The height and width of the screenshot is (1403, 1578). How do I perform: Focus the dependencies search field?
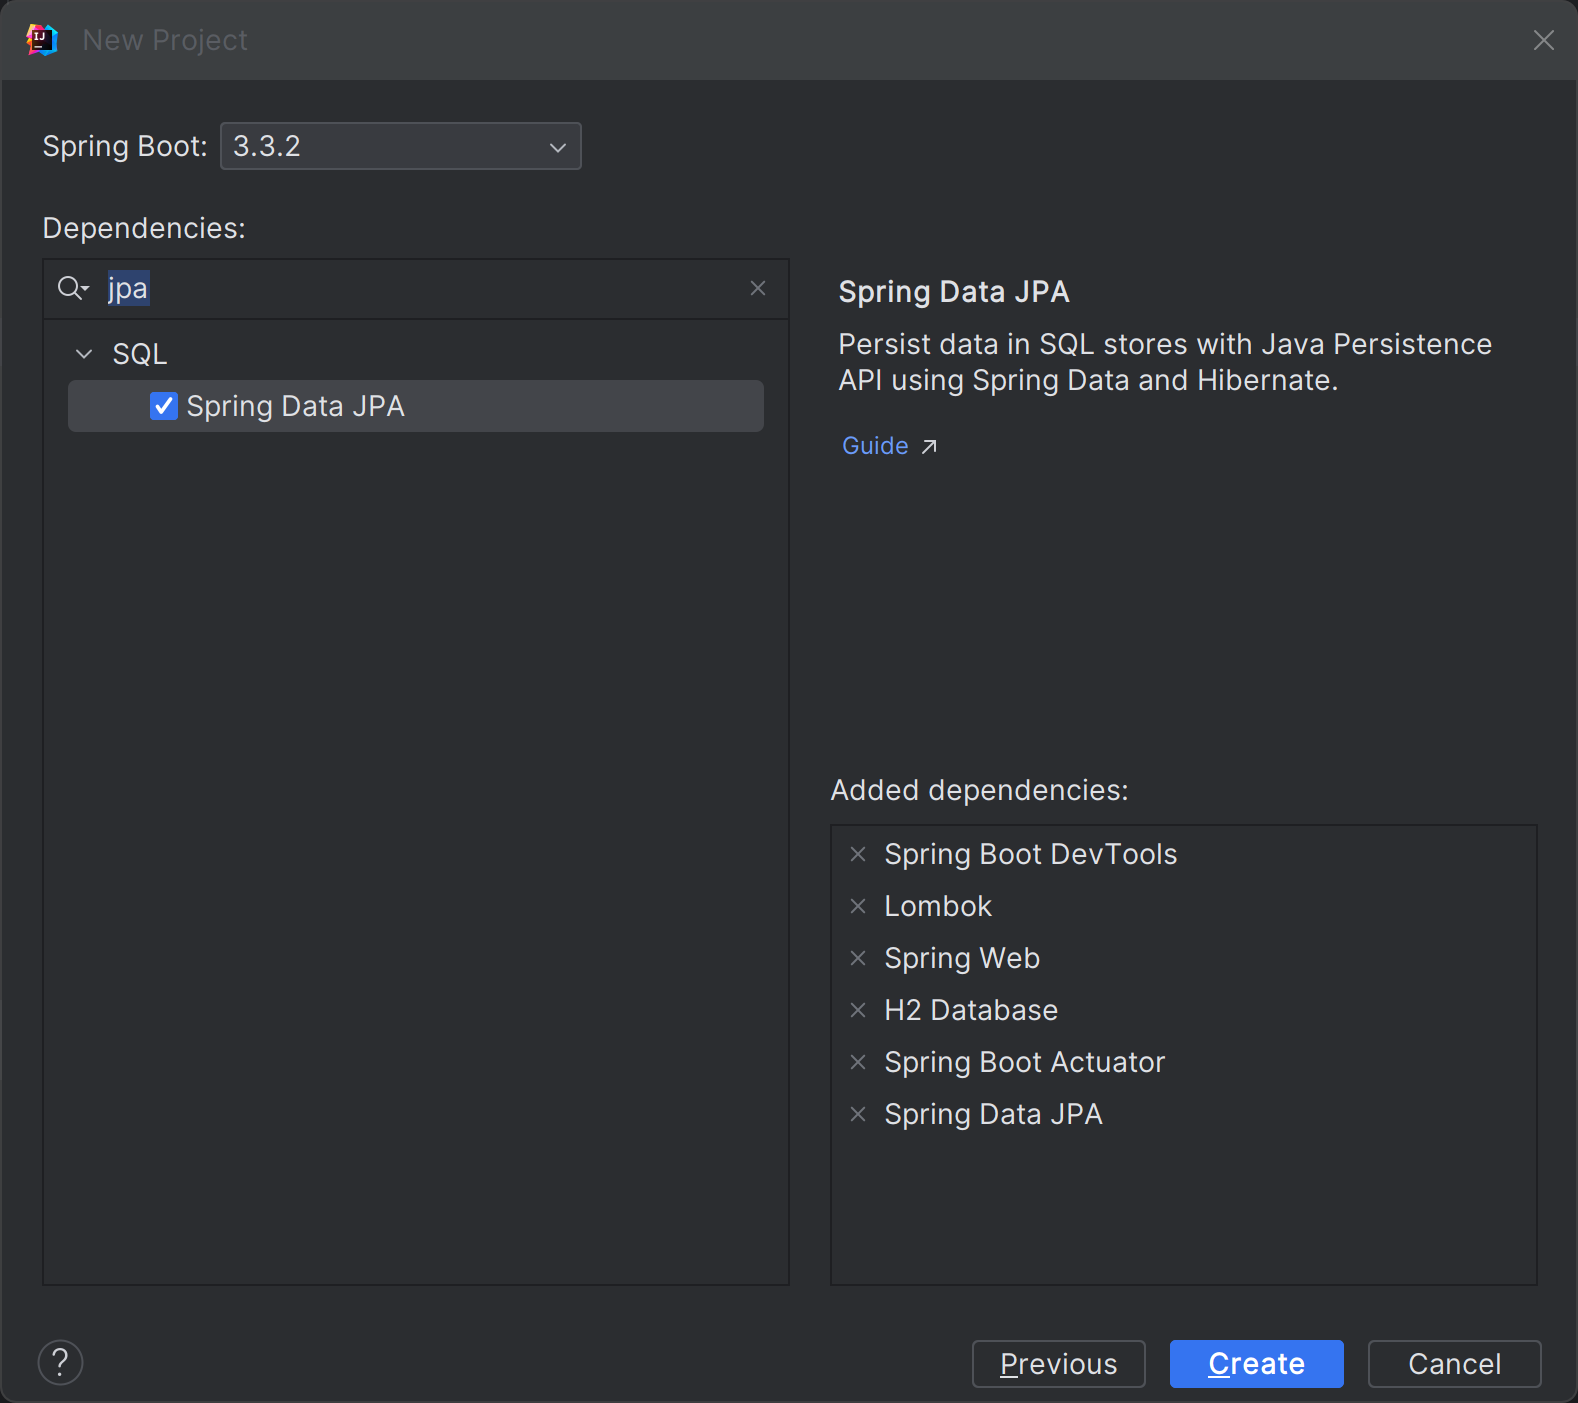(x=416, y=289)
